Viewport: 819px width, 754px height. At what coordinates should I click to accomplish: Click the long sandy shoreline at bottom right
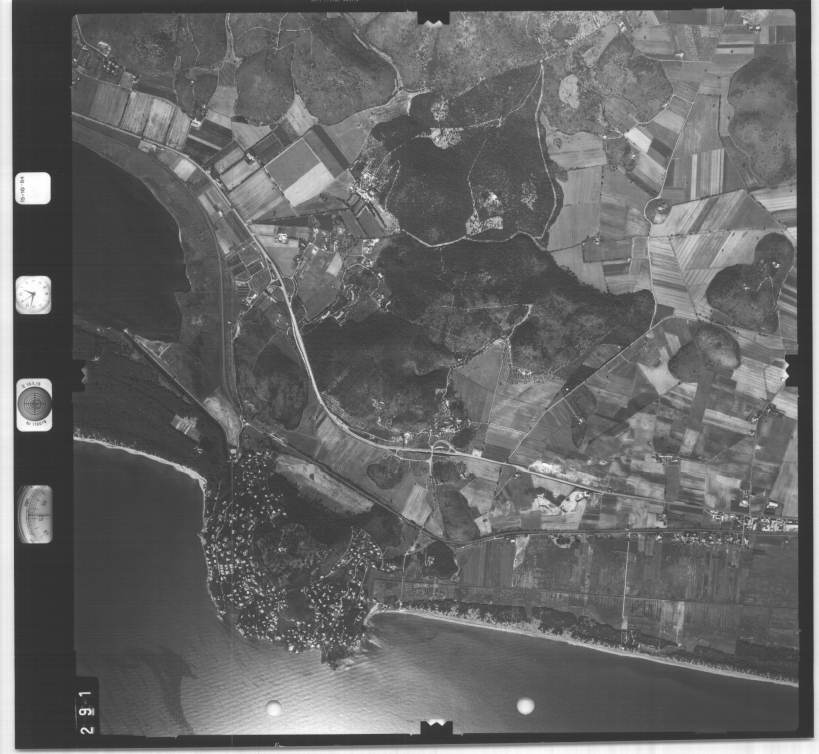(600, 643)
